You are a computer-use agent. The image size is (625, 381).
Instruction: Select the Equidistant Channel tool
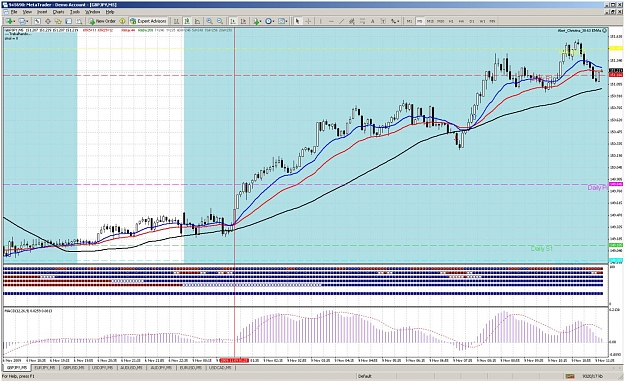point(352,21)
